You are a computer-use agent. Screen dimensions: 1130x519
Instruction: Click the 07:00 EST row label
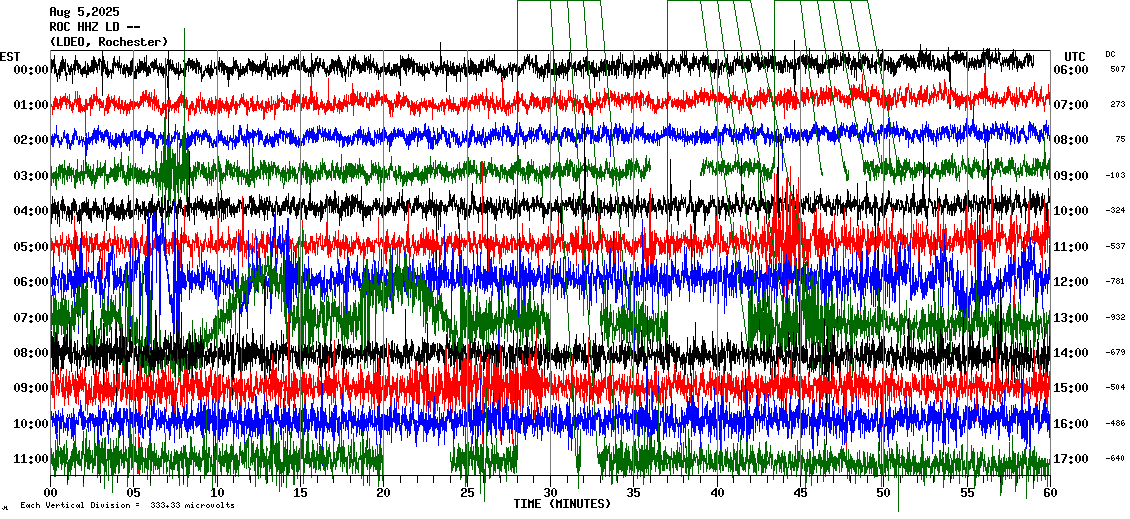click(32, 318)
